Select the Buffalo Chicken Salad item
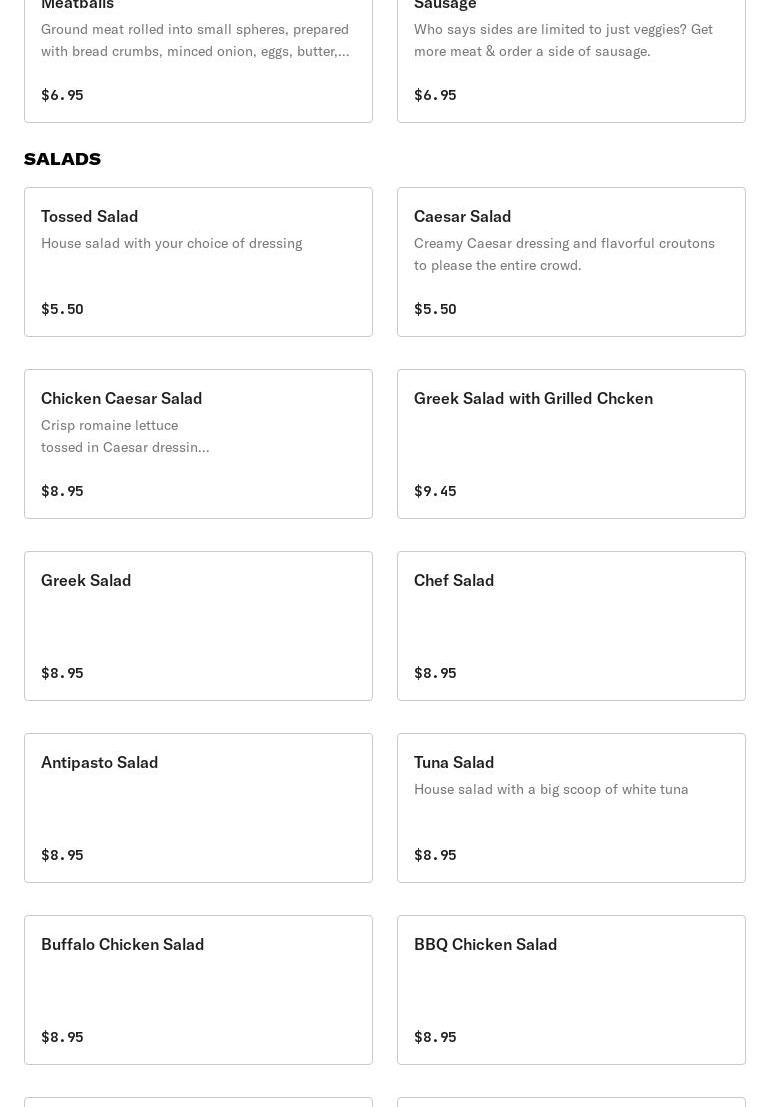770x1107 pixels. click(198, 990)
